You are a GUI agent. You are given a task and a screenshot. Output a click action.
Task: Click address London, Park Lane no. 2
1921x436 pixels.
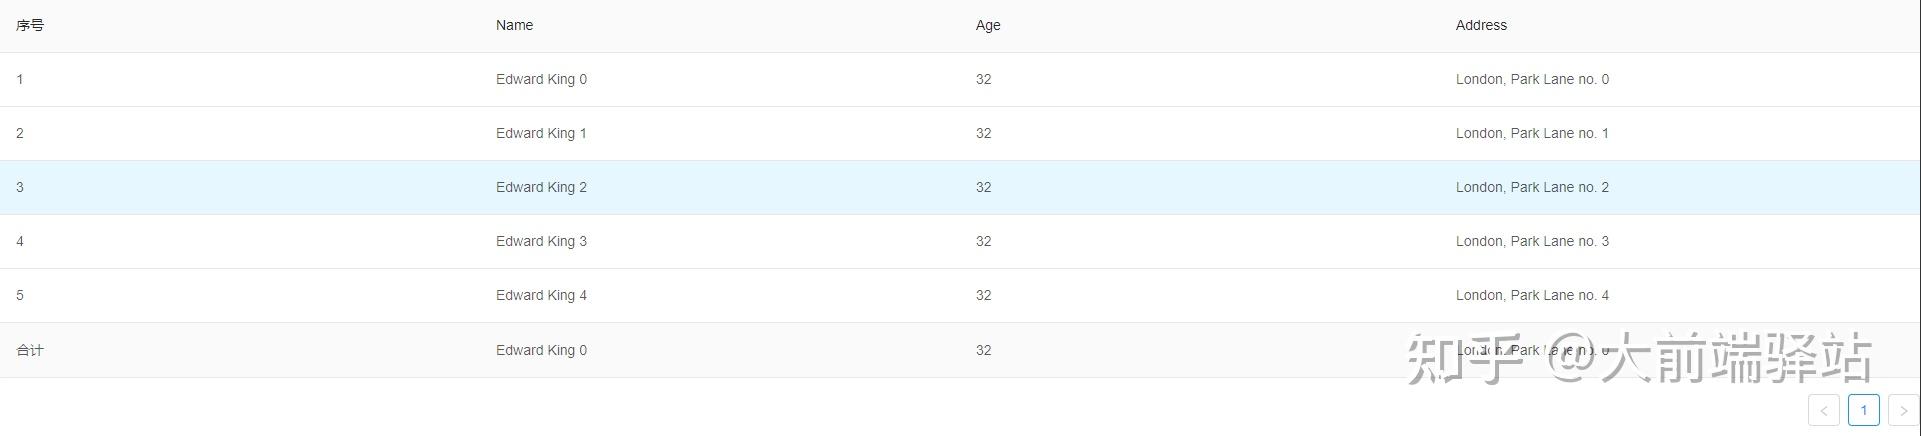point(1532,188)
